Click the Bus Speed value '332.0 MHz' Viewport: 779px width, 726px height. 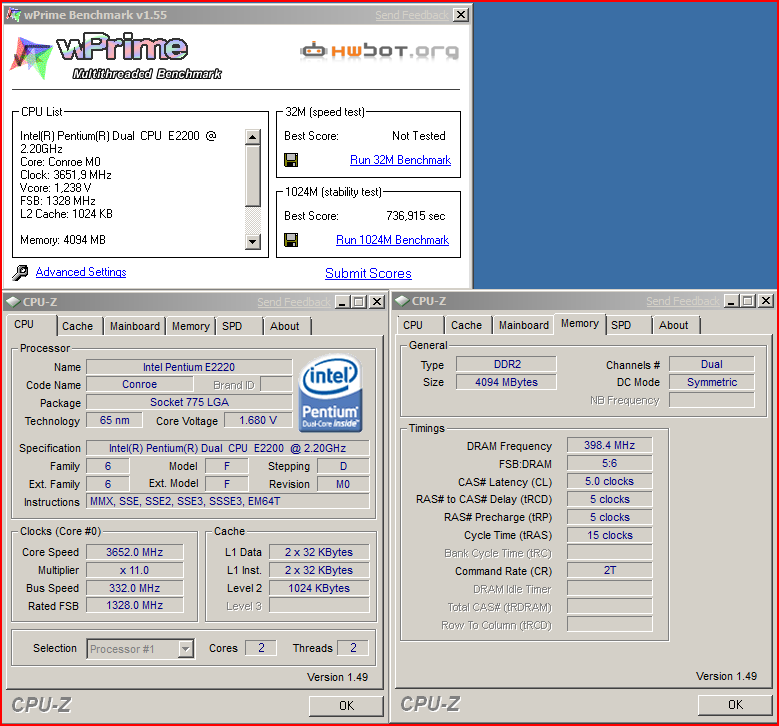tap(135, 588)
